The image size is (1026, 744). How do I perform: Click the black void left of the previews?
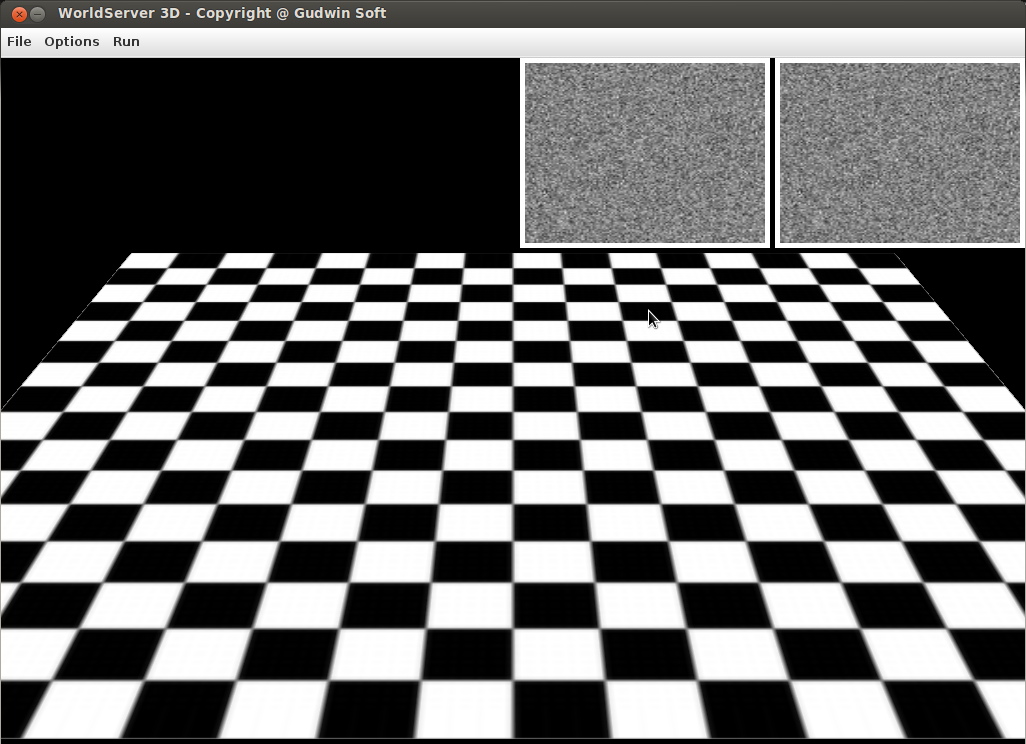click(x=260, y=150)
